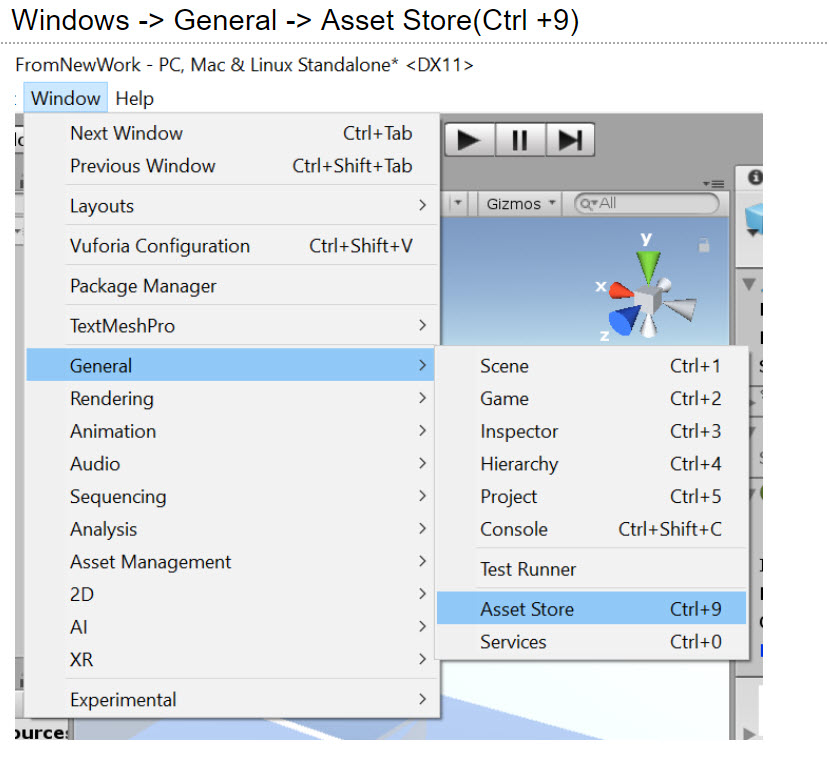Click the blue Z axis cone
Screen dimensions: 828x761
point(626,320)
